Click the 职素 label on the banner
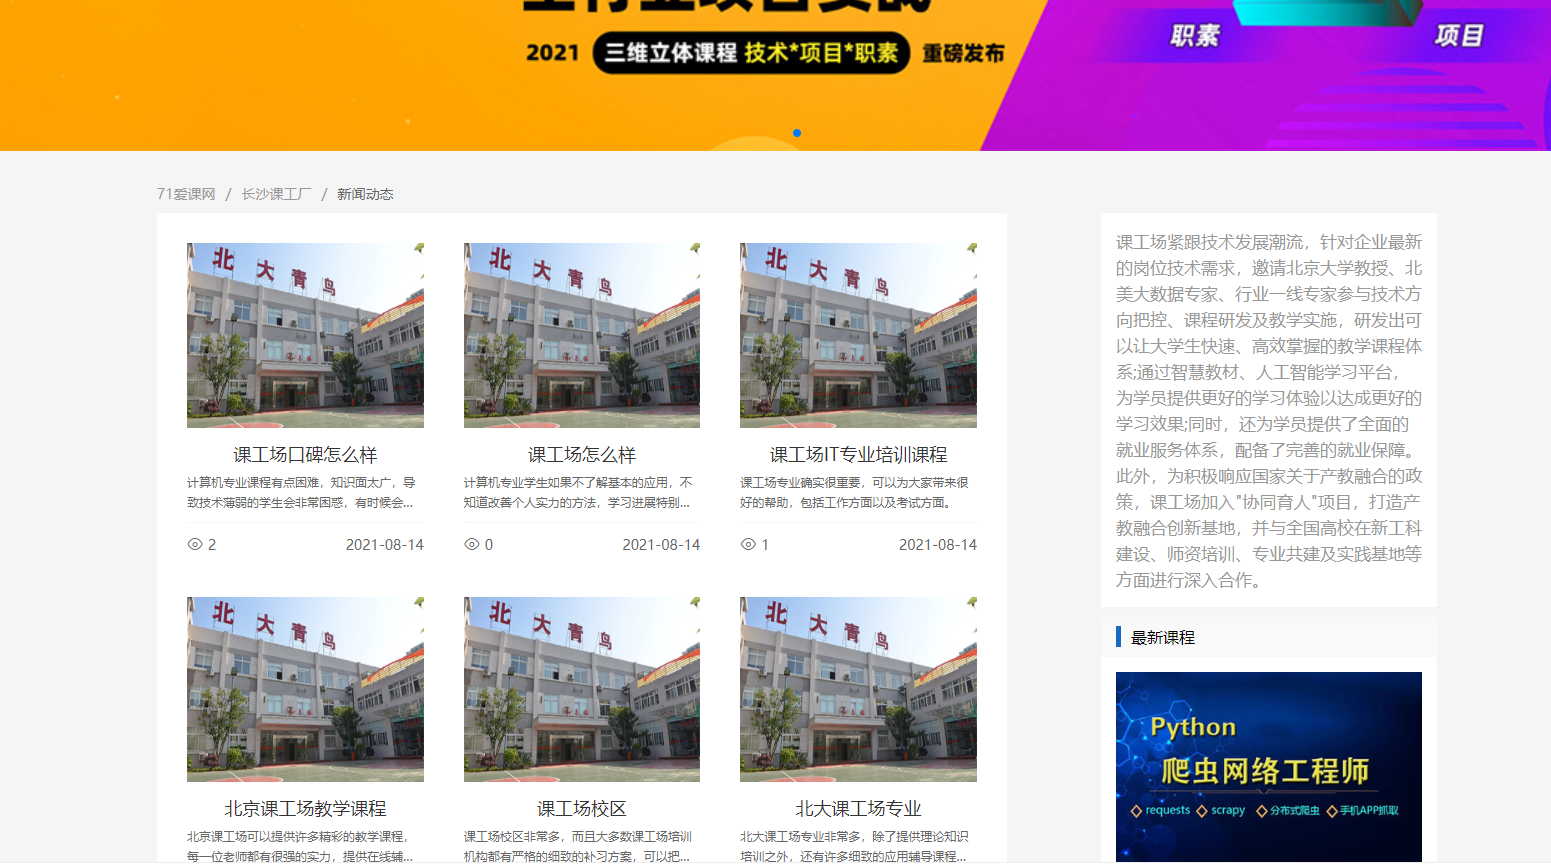The width and height of the screenshot is (1551, 868). click(x=1195, y=36)
